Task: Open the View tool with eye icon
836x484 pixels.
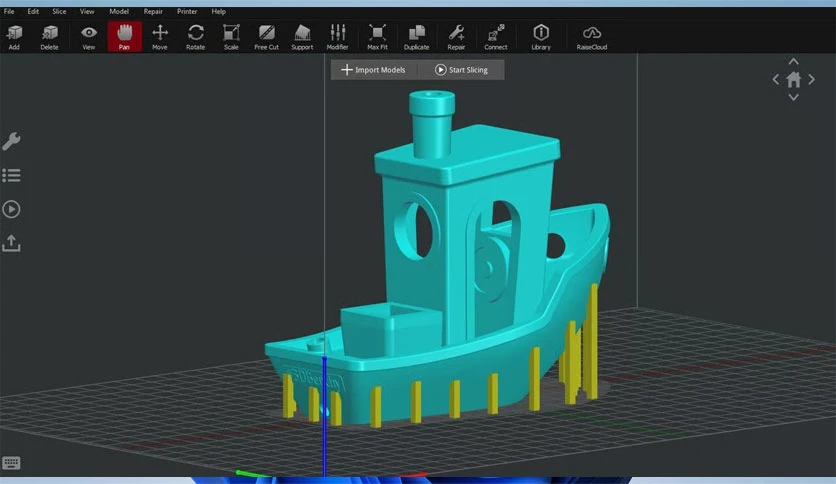Action: pyautogui.click(x=89, y=37)
